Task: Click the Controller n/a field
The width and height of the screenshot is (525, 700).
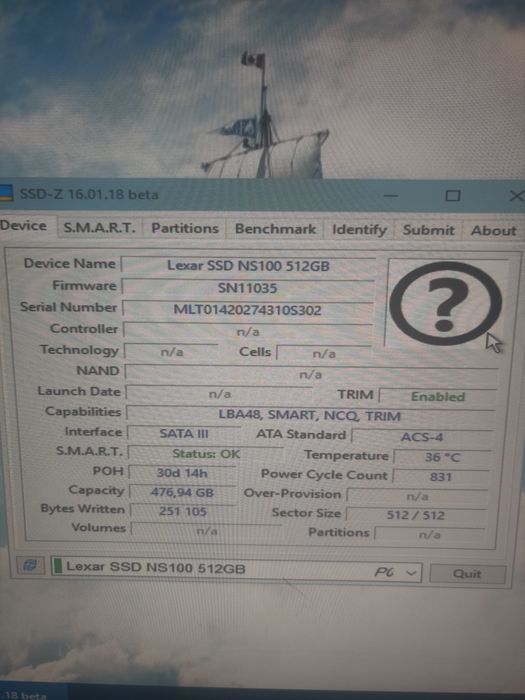Action: (x=248, y=331)
